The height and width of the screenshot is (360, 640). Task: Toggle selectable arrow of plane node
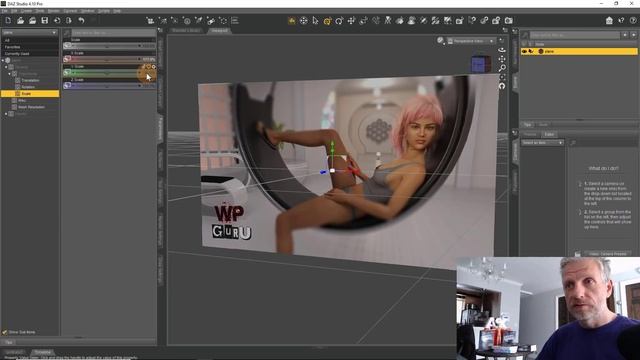pyautogui.click(x=531, y=51)
